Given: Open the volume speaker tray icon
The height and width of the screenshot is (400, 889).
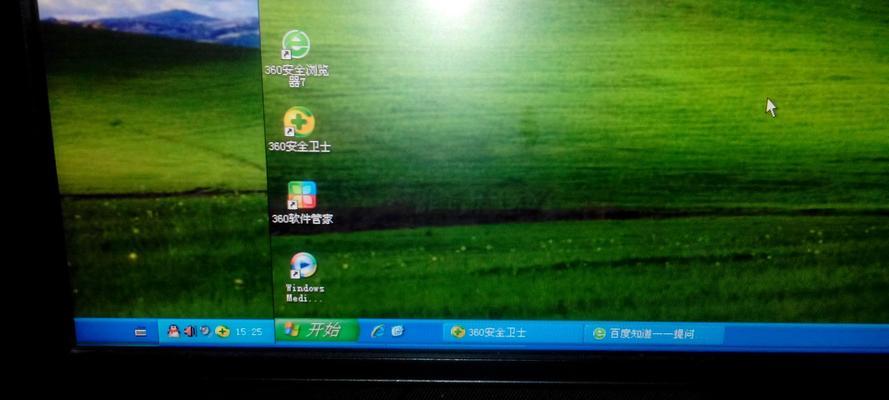Looking at the screenshot, I should click(190, 331).
